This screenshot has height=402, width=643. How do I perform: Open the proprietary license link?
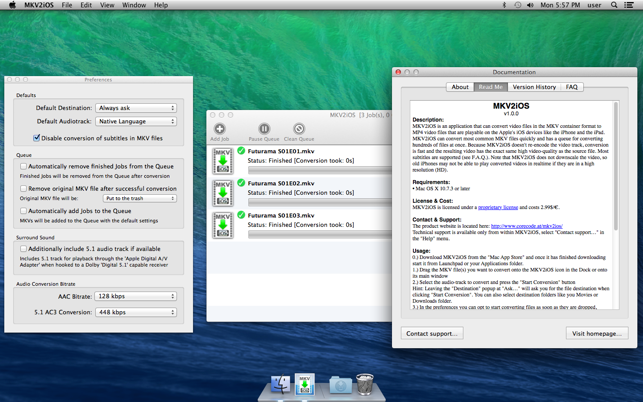[x=498, y=208]
